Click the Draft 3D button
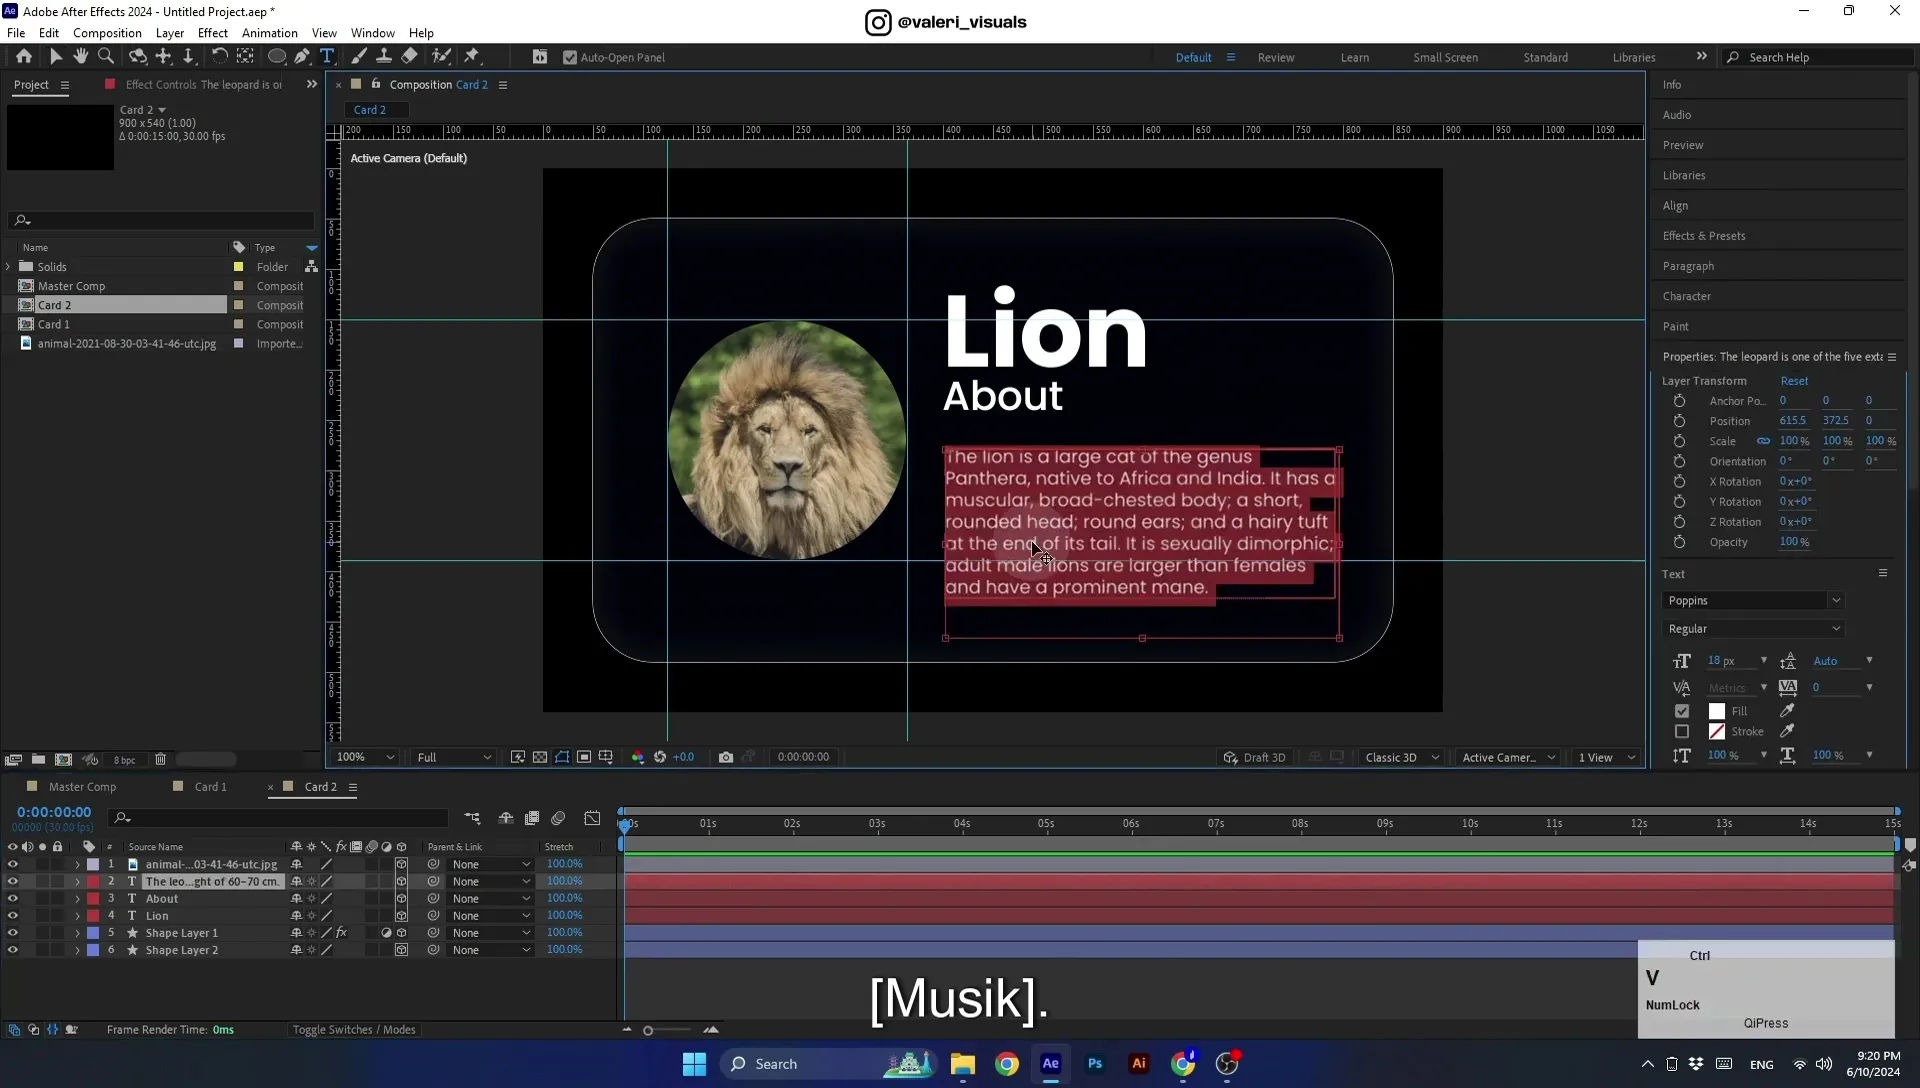The width and height of the screenshot is (1920, 1088). [x=1255, y=757]
